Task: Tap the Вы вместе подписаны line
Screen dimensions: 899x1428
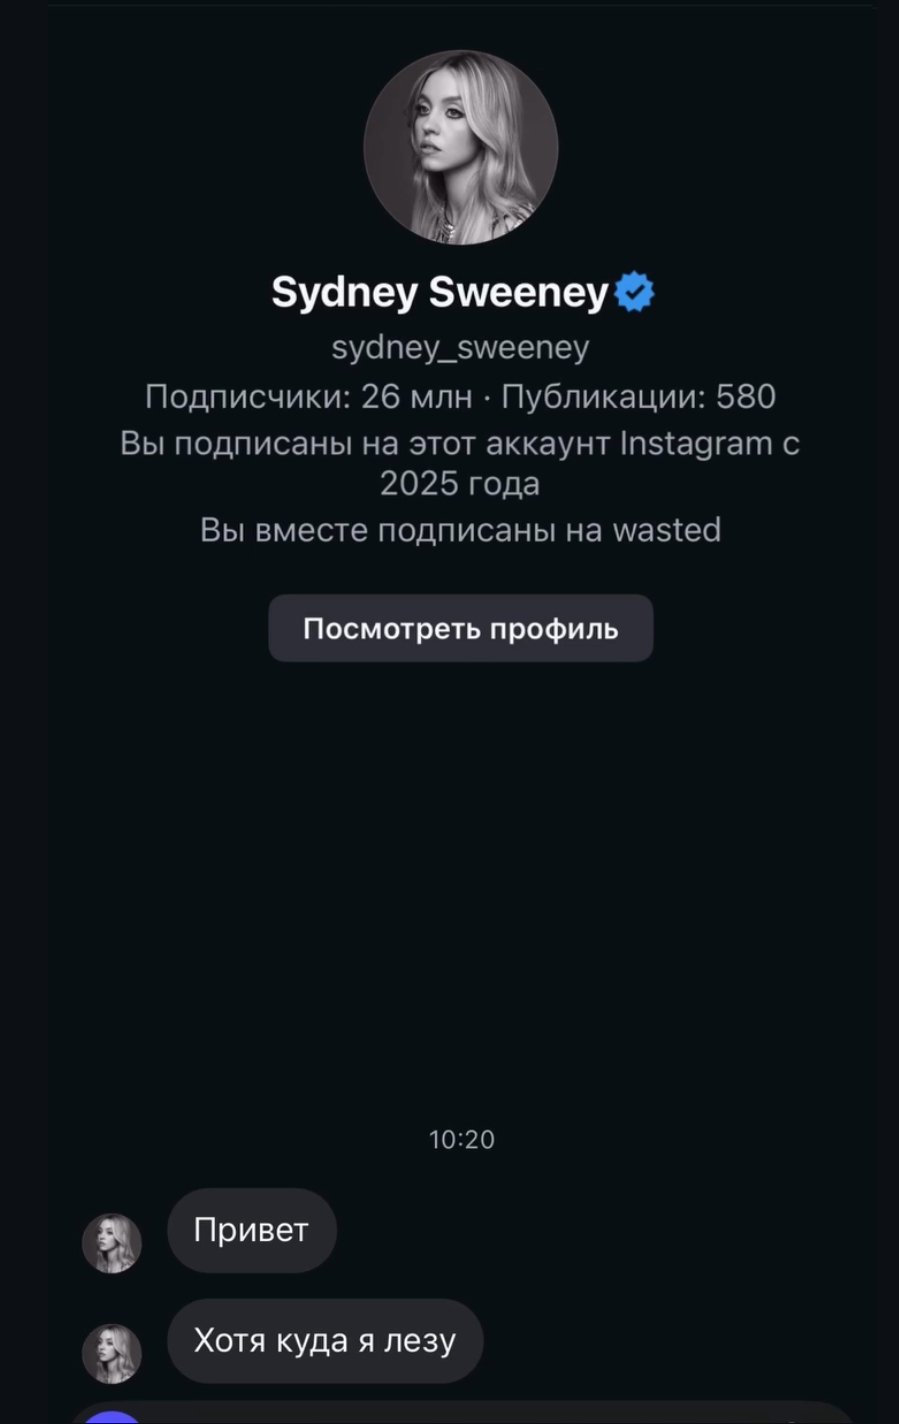Action: tap(460, 529)
